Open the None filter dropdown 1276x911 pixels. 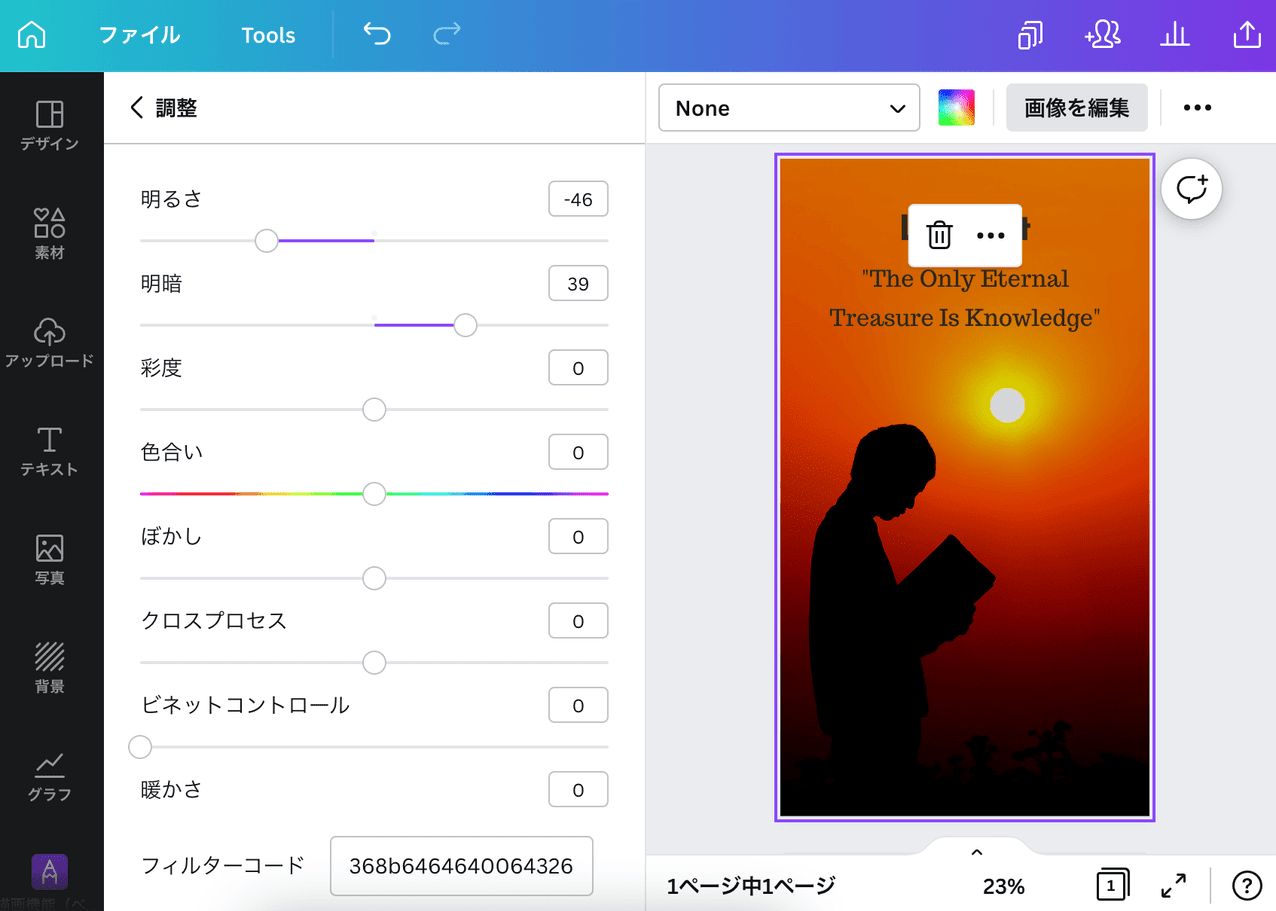789,108
